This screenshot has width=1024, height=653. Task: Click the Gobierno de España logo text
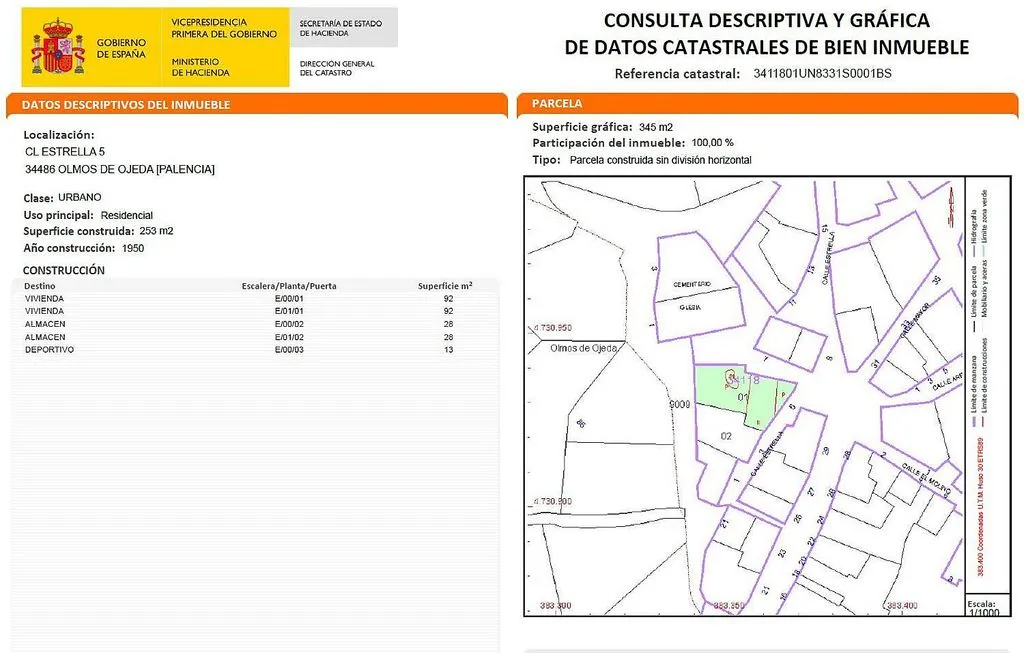point(121,48)
